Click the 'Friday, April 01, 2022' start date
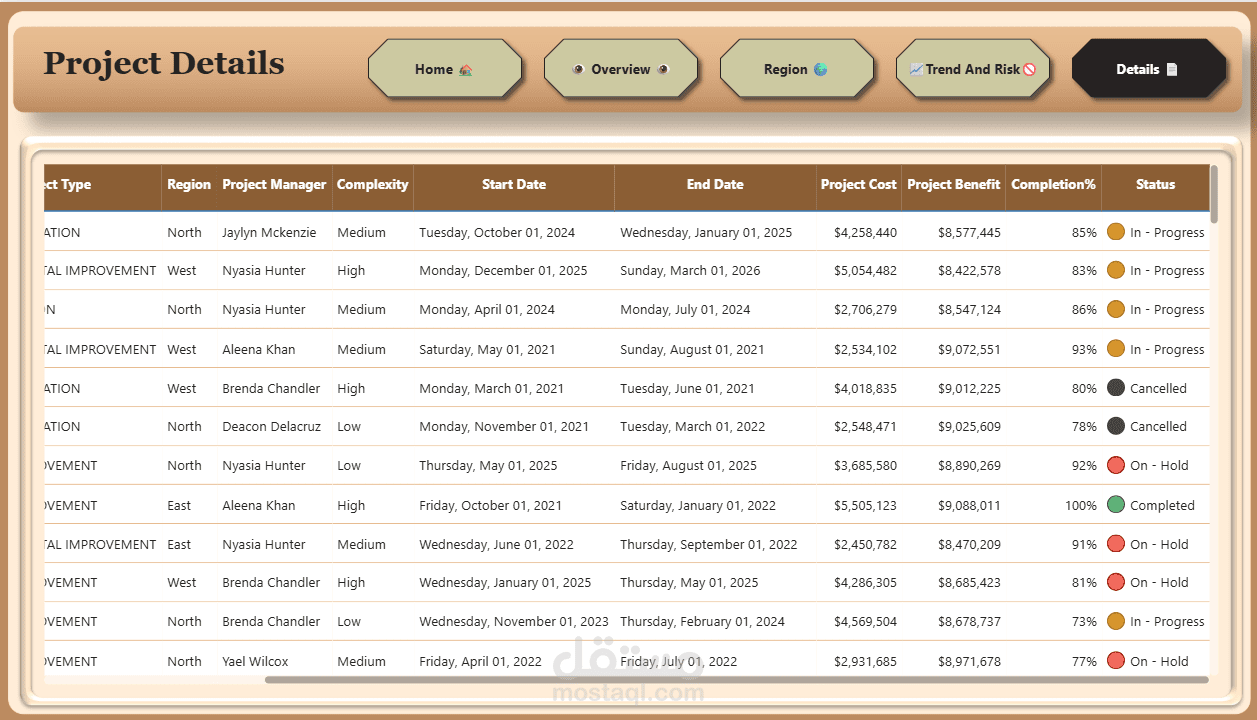 (x=480, y=661)
